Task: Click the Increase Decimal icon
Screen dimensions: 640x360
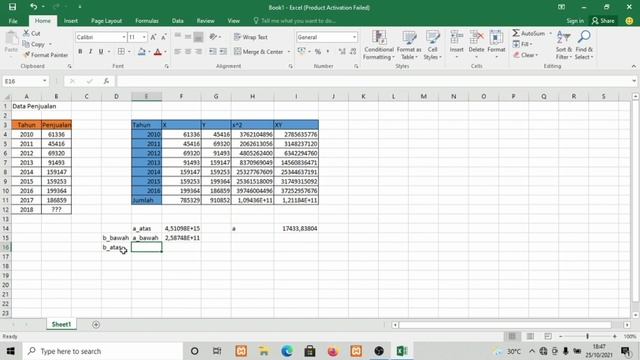Action: tap(342, 52)
